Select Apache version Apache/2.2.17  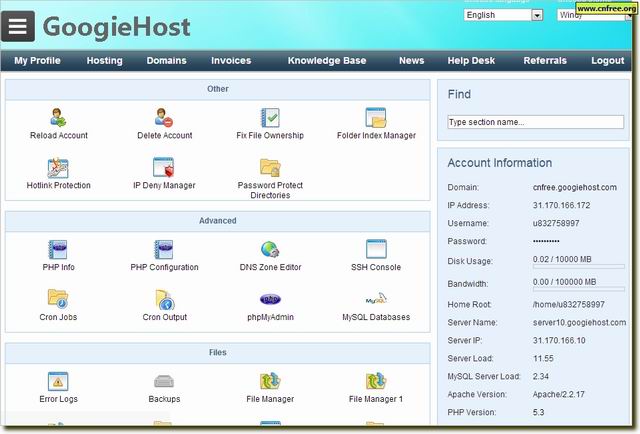click(558, 394)
